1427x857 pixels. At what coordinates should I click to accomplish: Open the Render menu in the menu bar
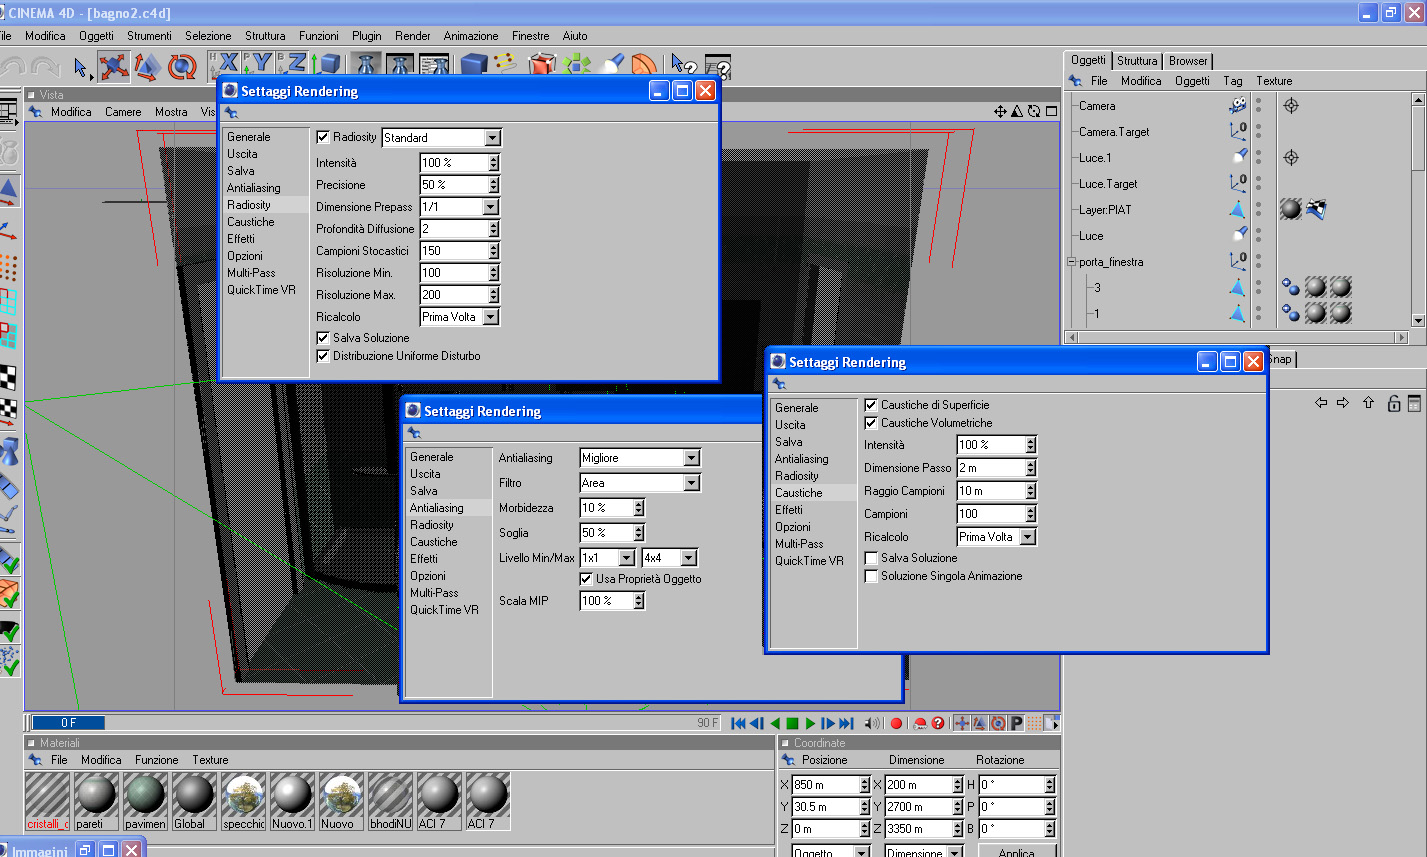pyautogui.click(x=413, y=36)
